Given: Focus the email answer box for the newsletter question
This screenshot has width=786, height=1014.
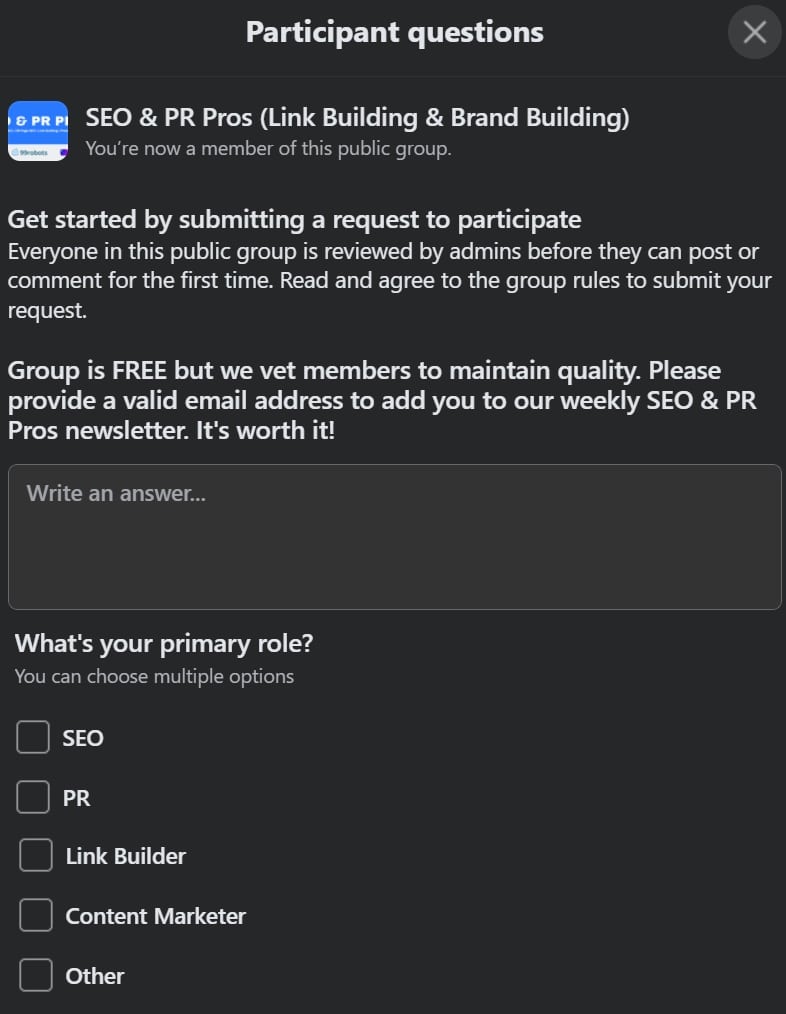Looking at the screenshot, I should [x=393, y=536].
